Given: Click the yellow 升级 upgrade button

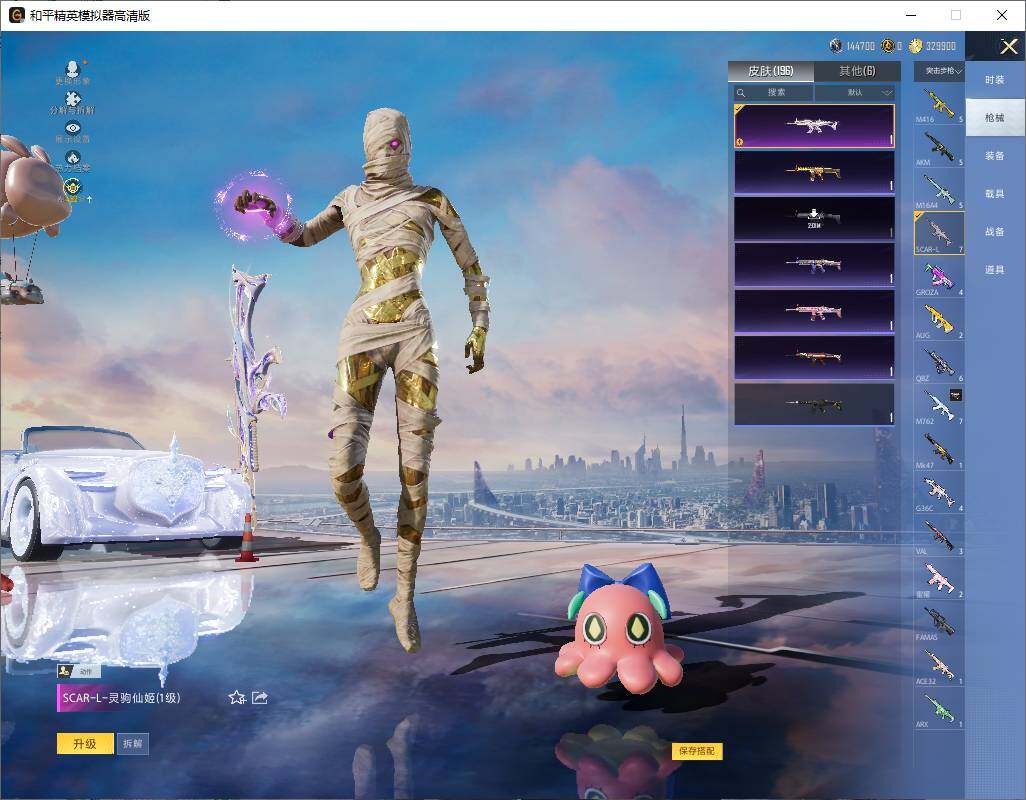Looking at the screenshot, I should click(85, 744).
